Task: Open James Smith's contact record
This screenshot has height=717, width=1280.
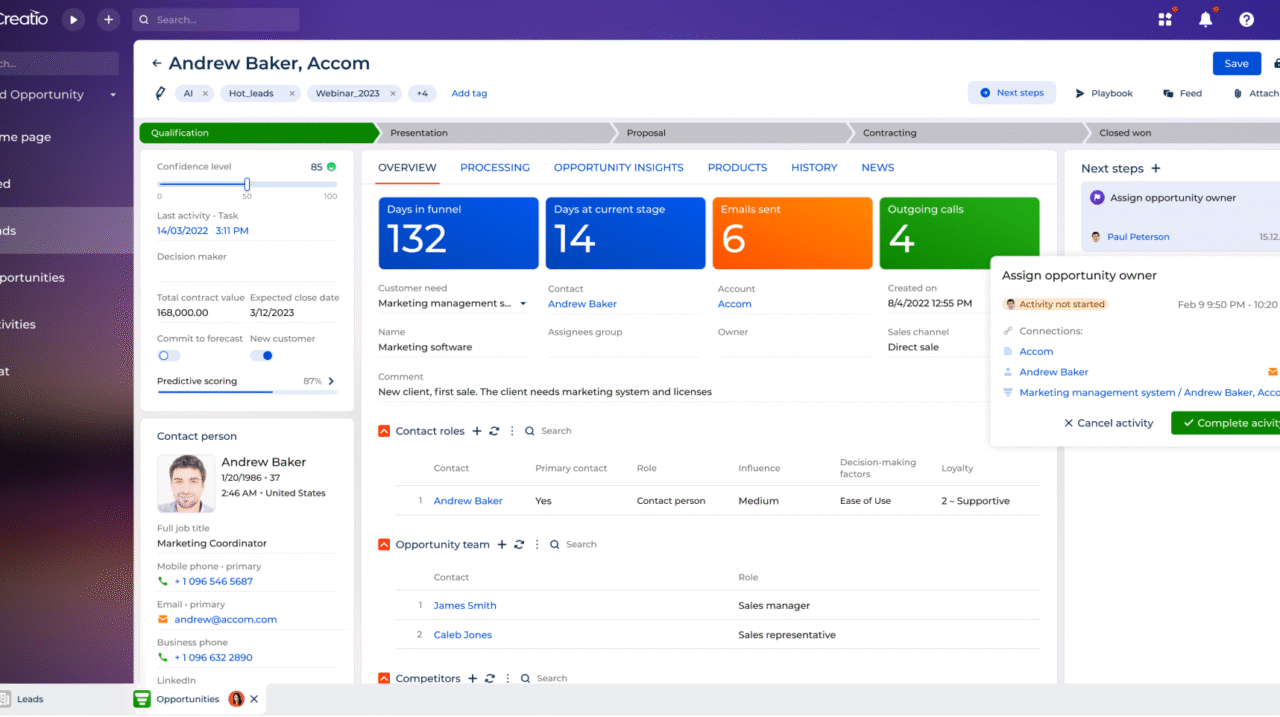Action: tap(464, 605)
